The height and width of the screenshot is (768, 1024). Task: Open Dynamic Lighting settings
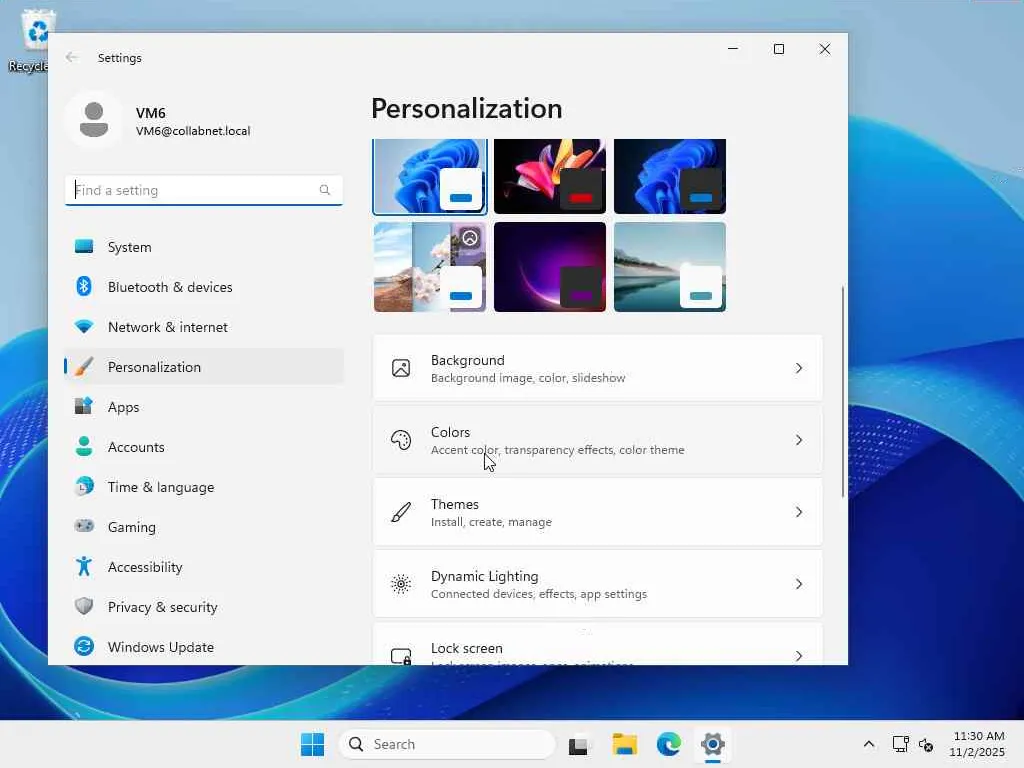(598, 584)
